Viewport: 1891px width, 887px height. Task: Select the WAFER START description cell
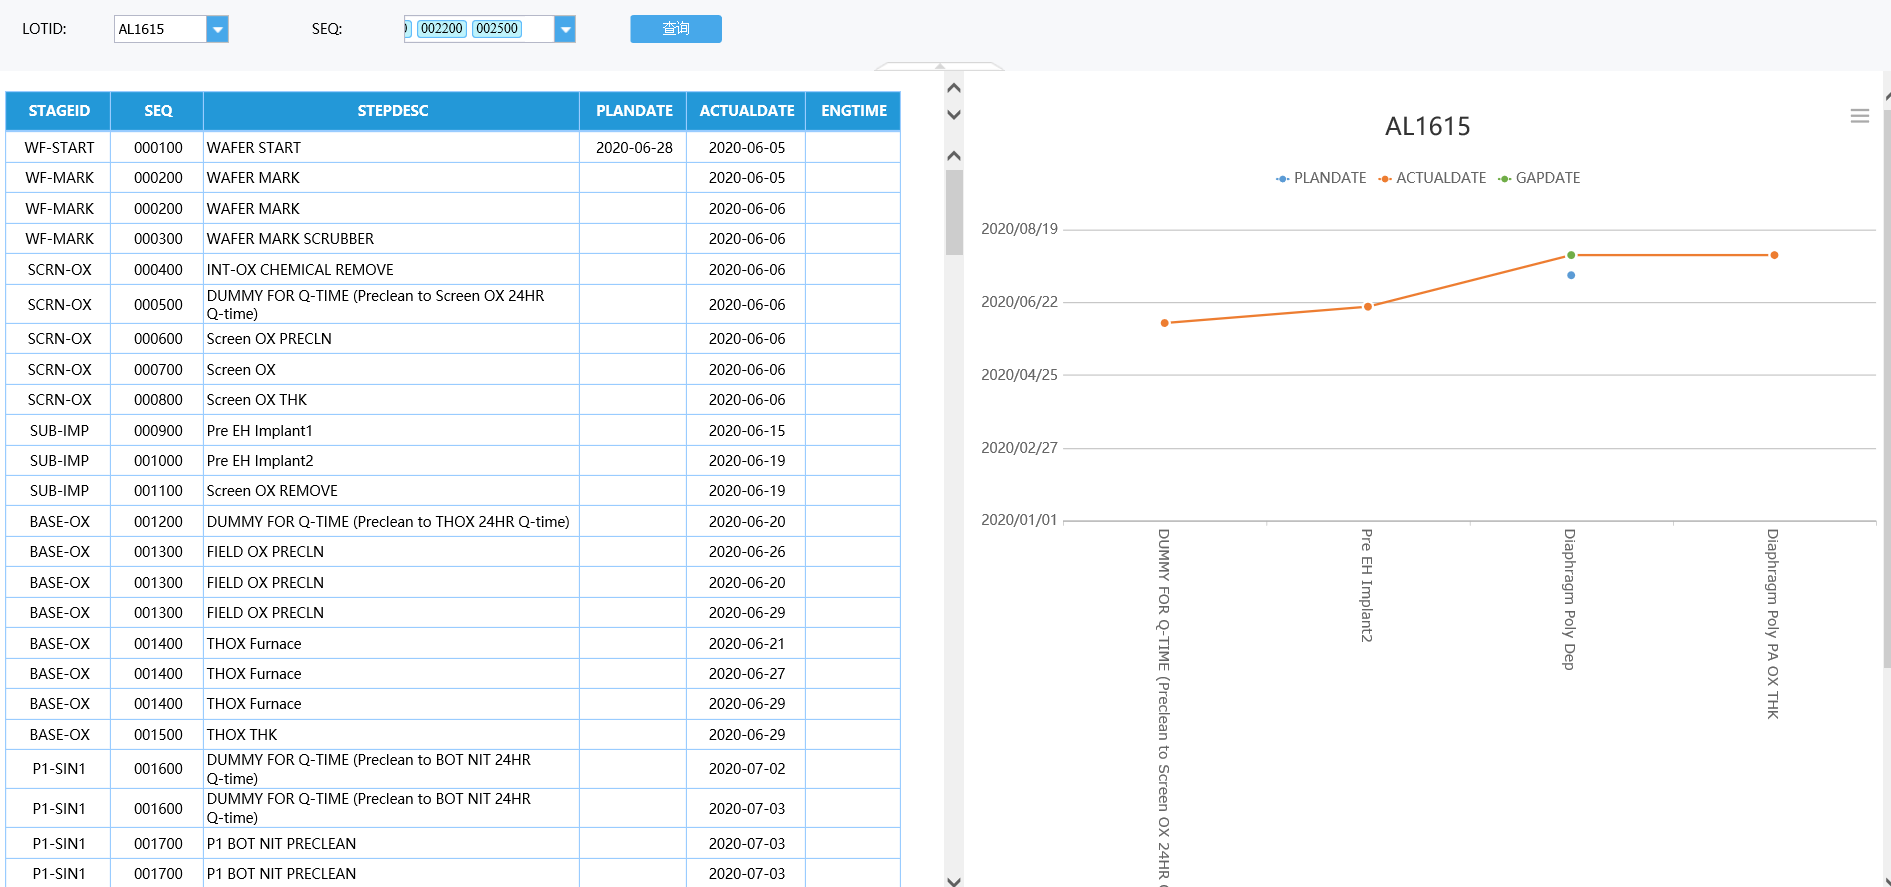pyautogui.click(x=392, y=148)
